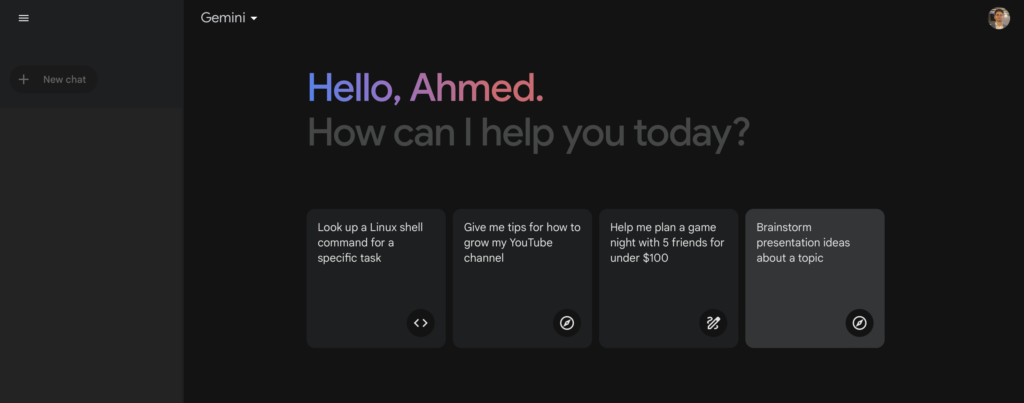Click empty top bar between Gemini and avatar
1024x403 pixels.
(620, 18)
